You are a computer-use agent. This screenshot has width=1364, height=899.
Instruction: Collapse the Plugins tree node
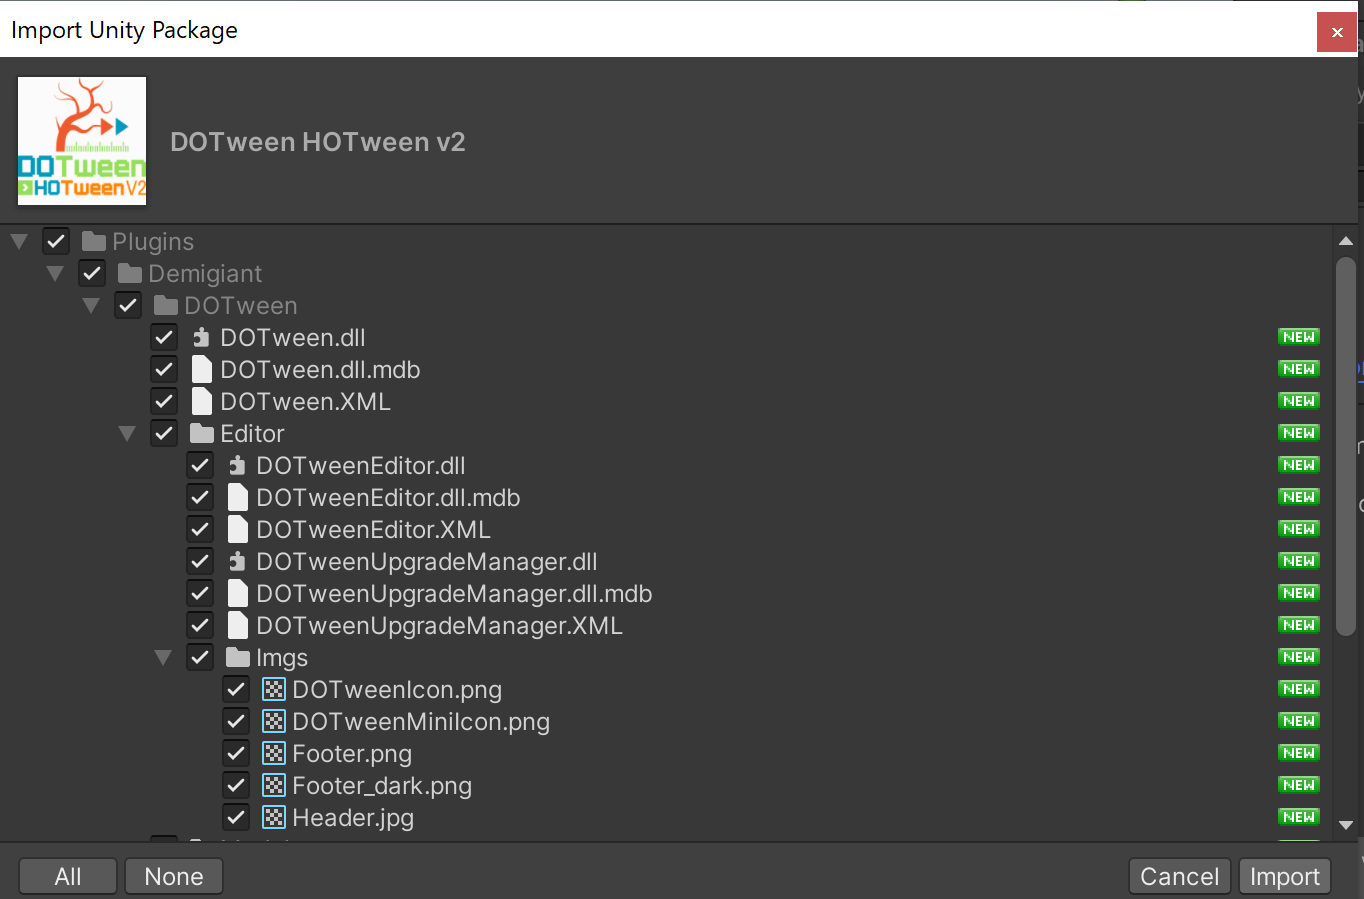pyautogui.click(x=18, y=241)
